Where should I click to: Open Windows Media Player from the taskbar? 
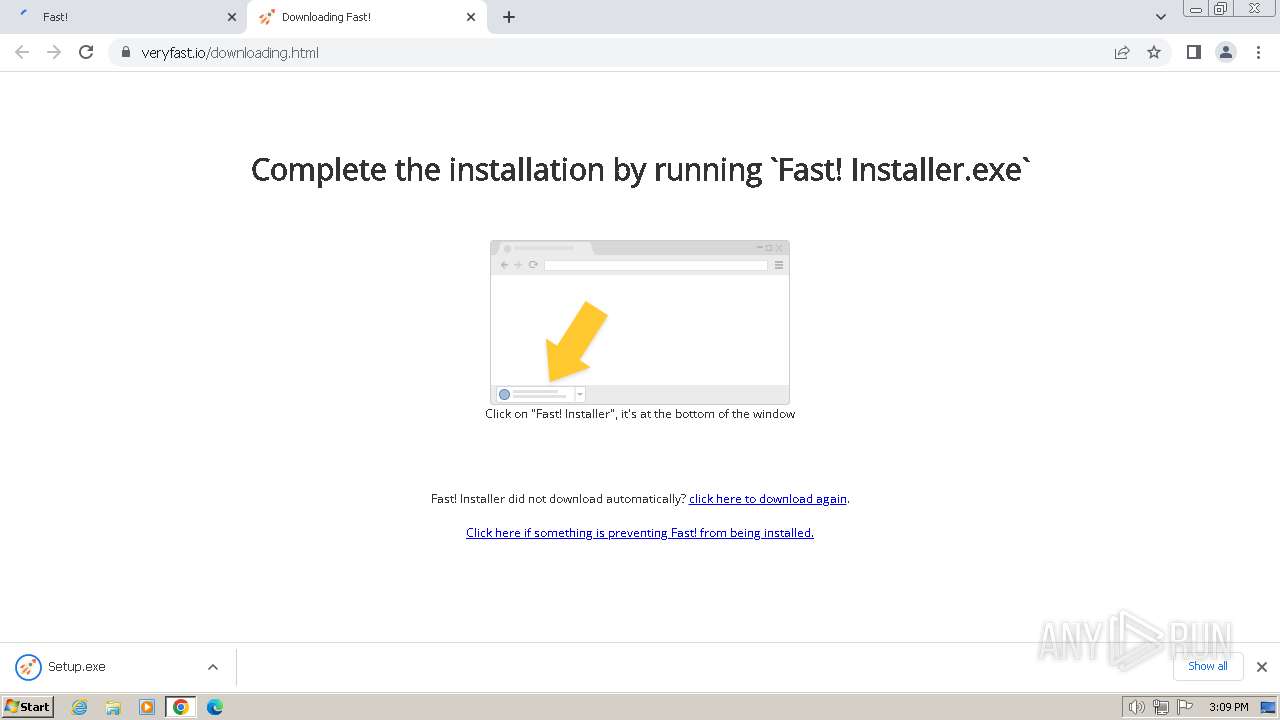[147, 707]
